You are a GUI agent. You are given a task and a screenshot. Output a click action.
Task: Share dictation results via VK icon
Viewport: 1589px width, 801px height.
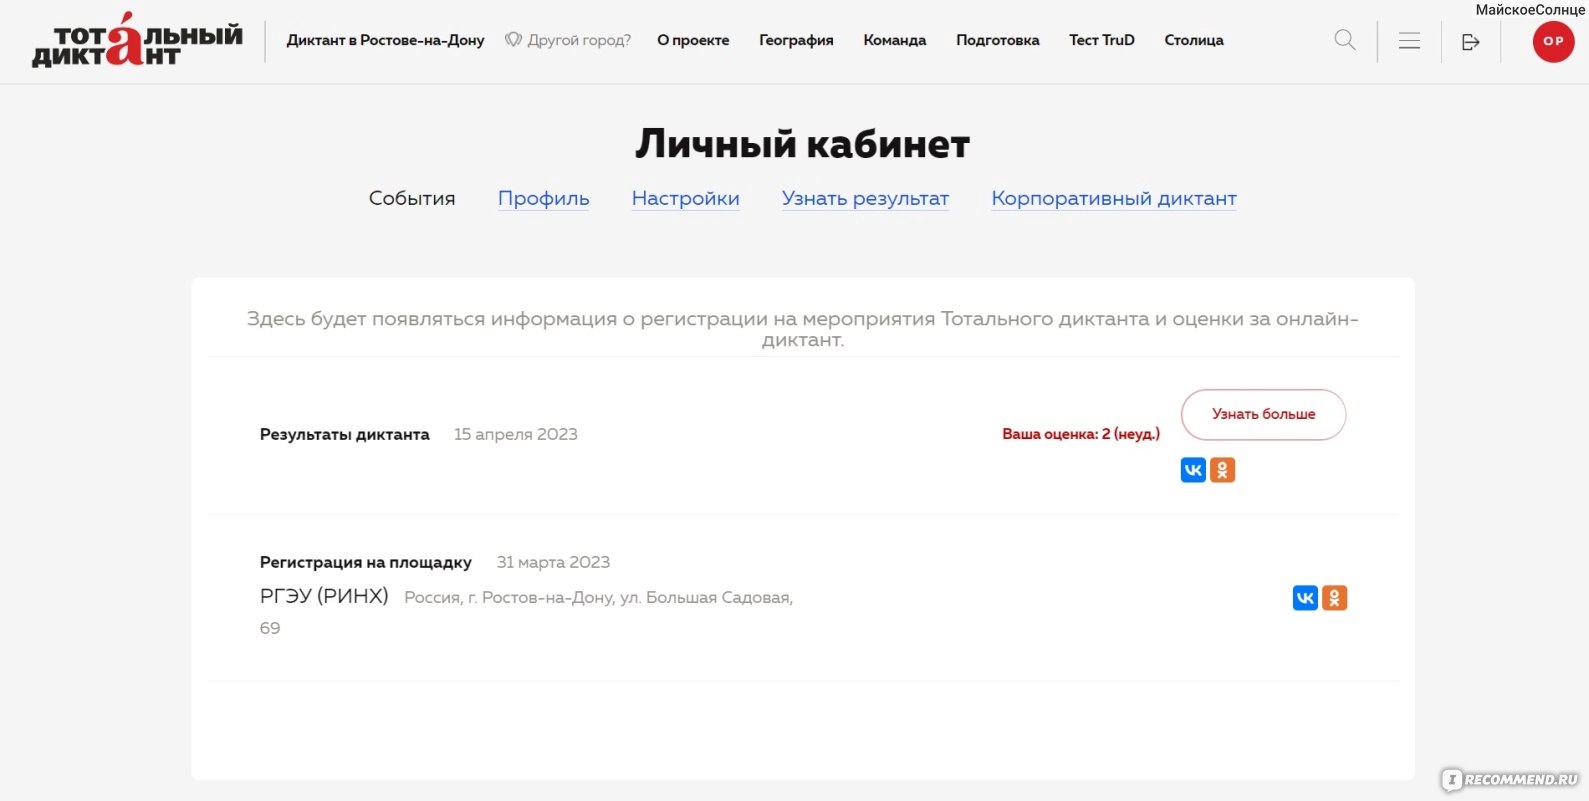click(x=1193, y=470)
